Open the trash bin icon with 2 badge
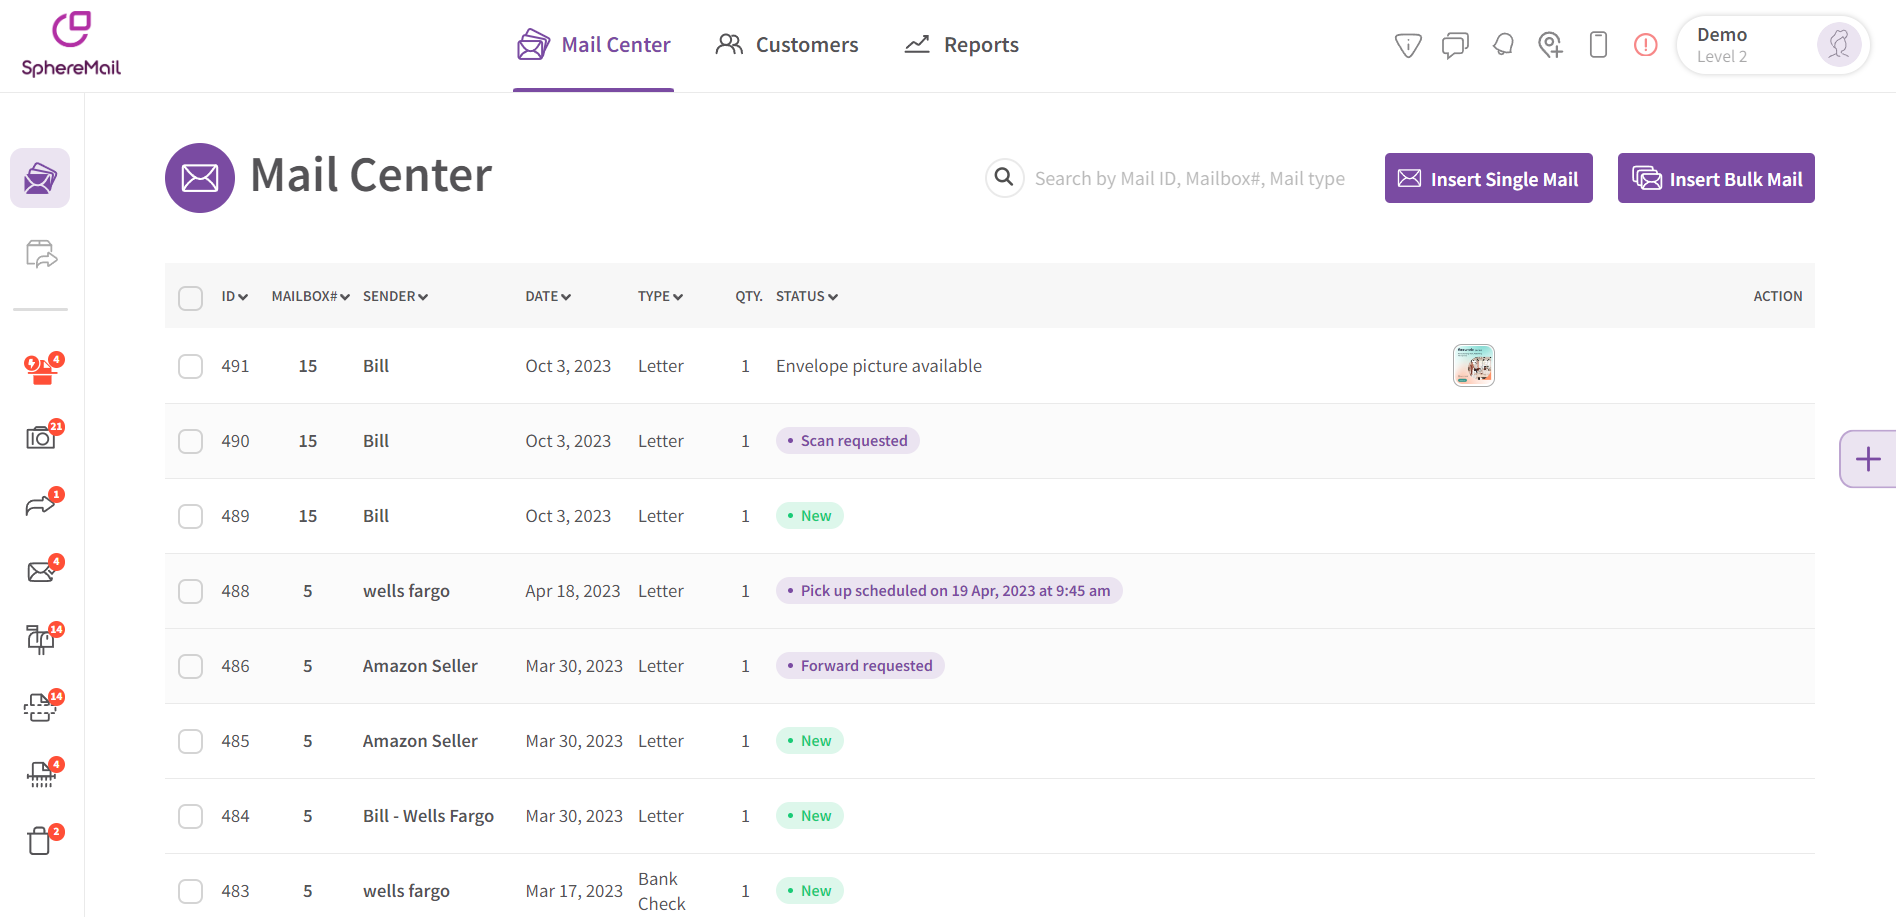The height and width of the screenshot is (917, 1896). [x=40, y=840]
